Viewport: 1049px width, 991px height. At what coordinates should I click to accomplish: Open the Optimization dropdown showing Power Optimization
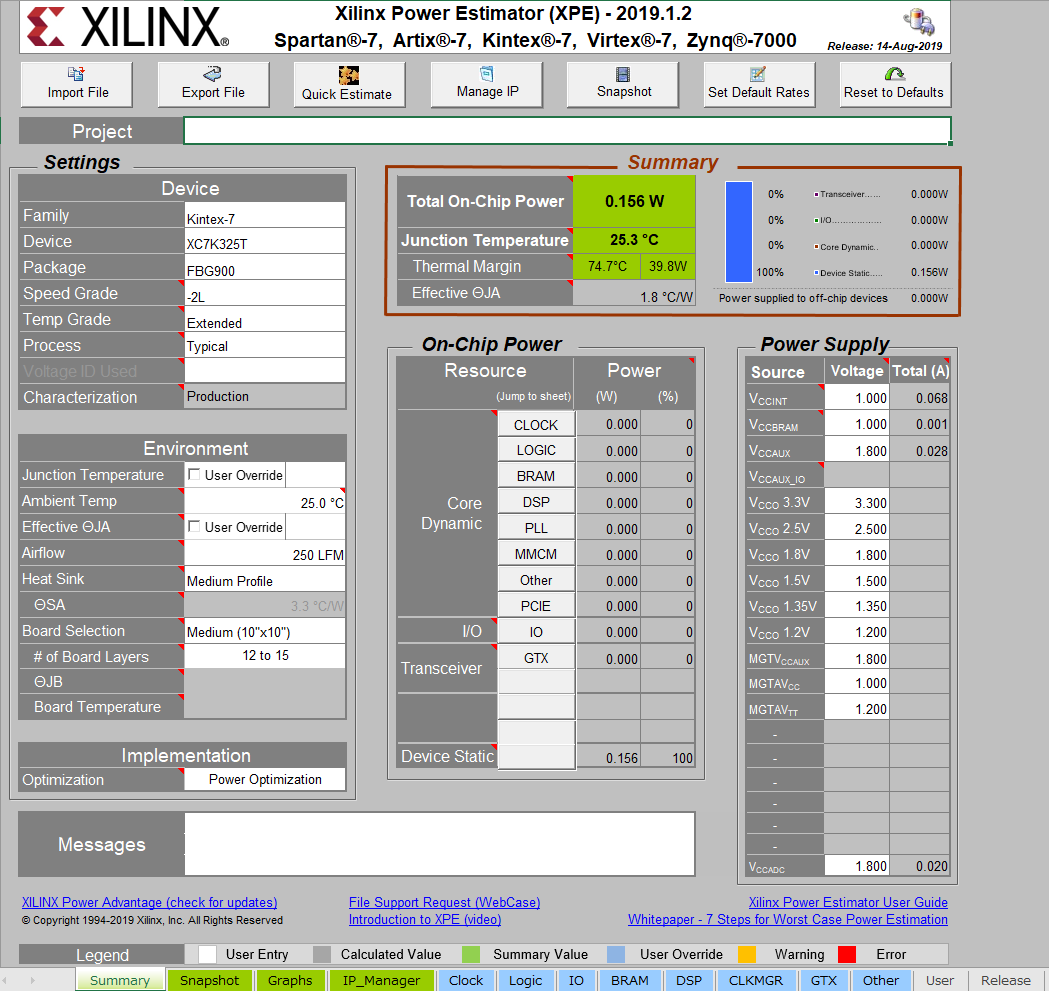[265, 780]
